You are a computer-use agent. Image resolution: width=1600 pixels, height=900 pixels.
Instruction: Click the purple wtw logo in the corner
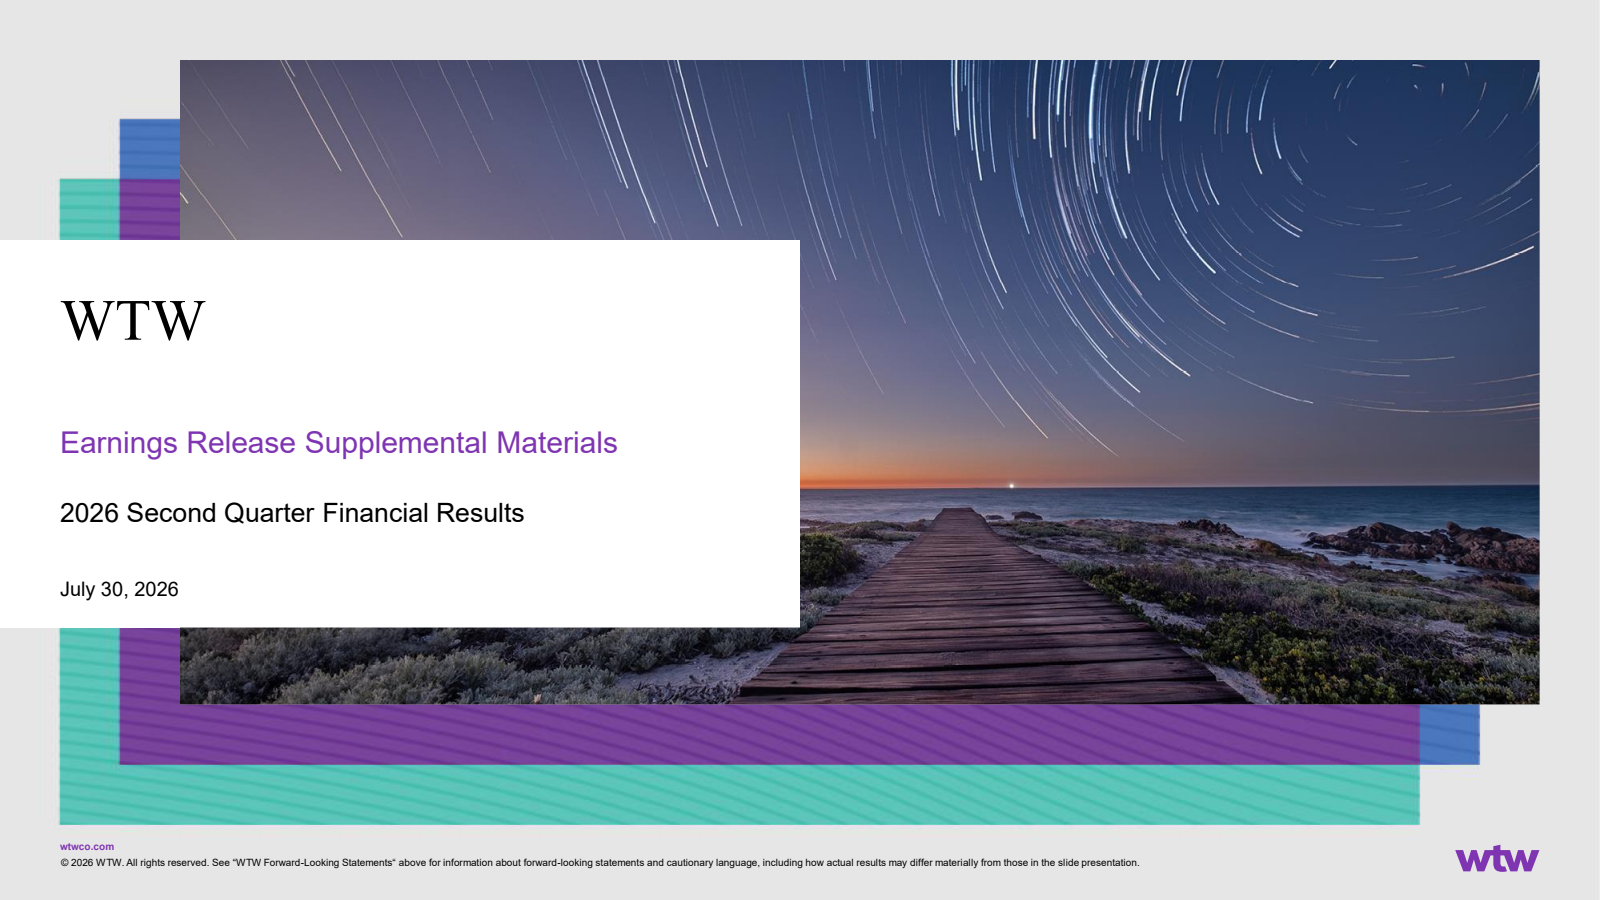coord(1497,859)
